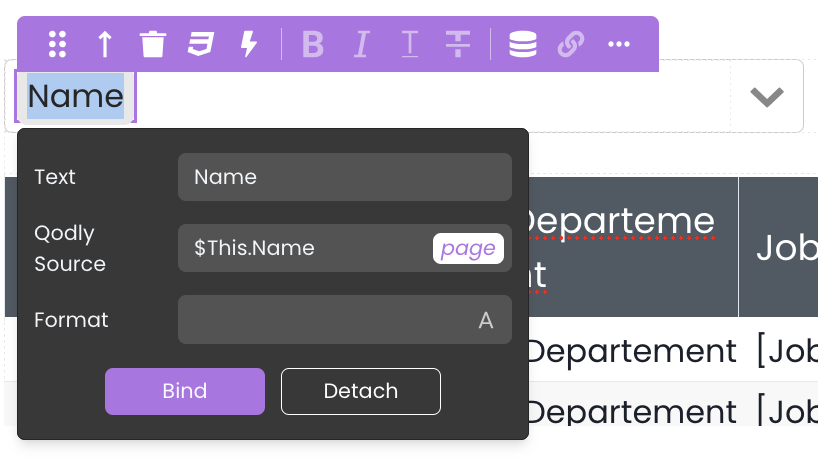Open the more options ellipsis menu
Viewport: 818px width, 462px height.
pyautogui.click(x=619, y=44)
